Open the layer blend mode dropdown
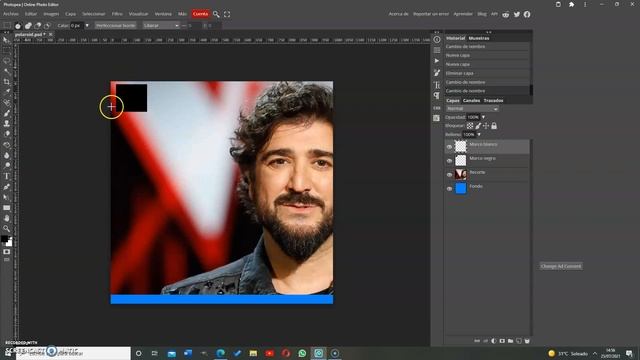The height and width of the screenshot is (360, 640). point(472,109)
